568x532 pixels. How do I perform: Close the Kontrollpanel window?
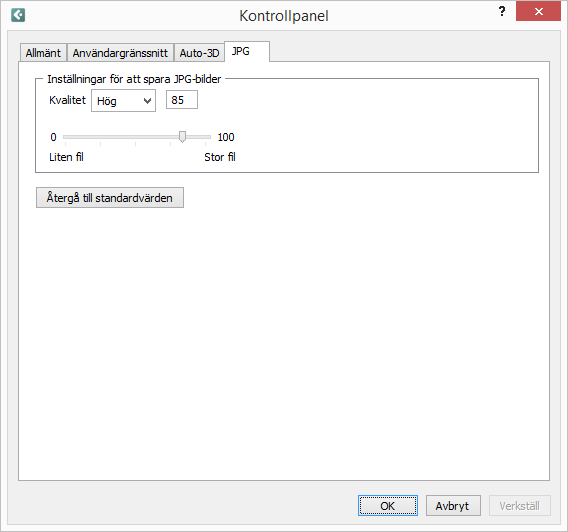[538, 11]
